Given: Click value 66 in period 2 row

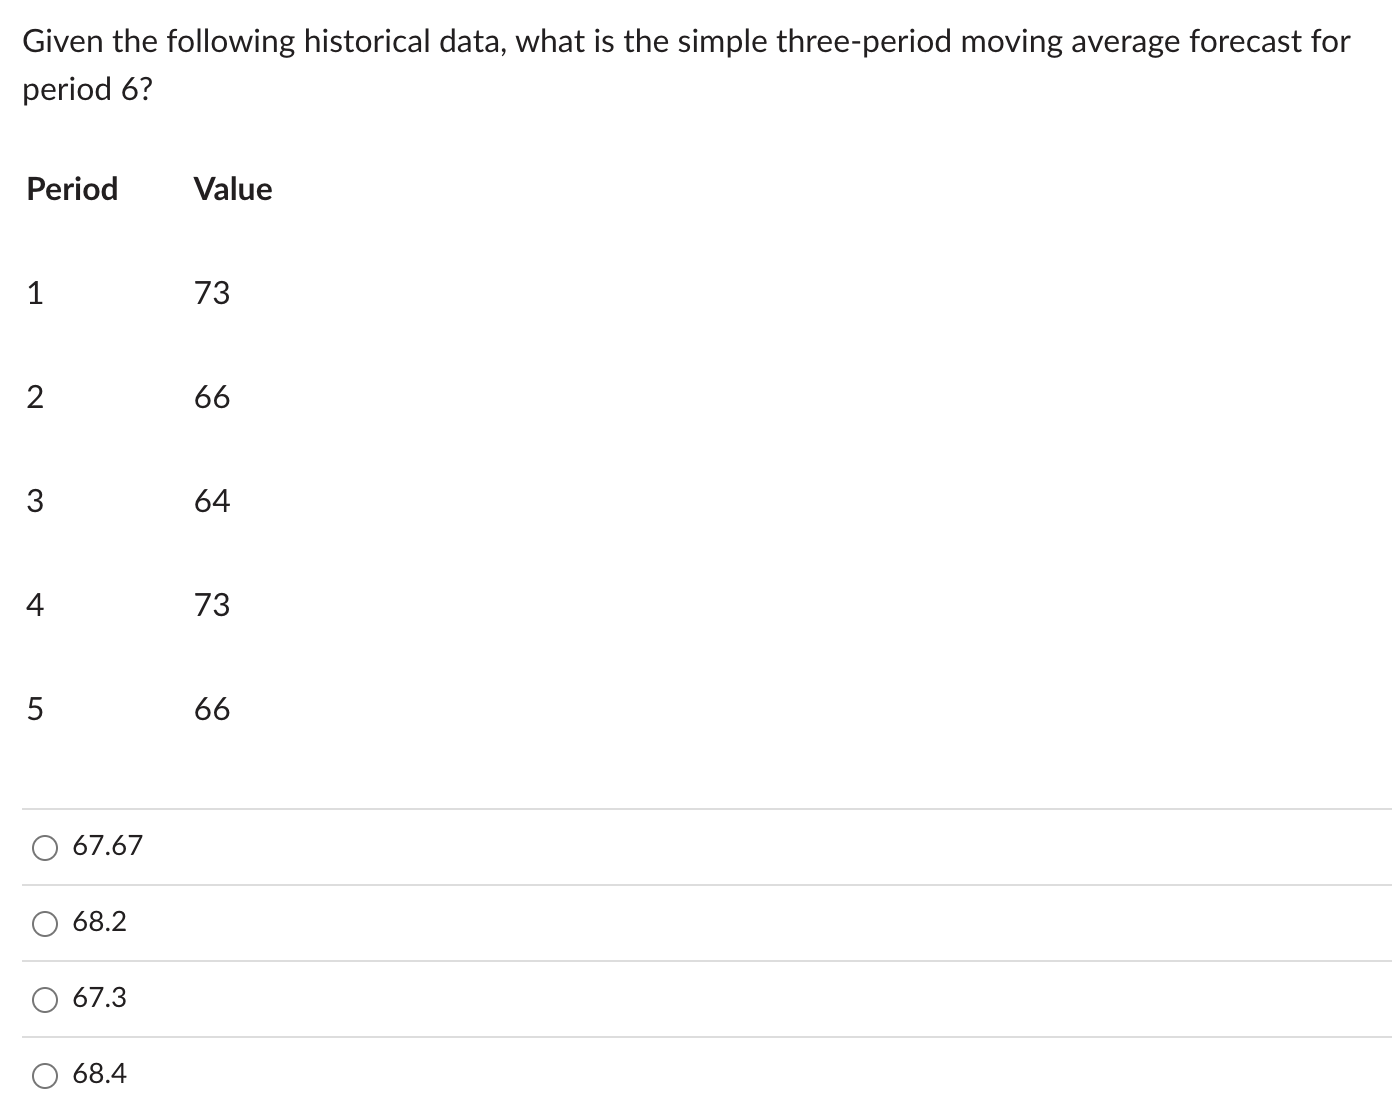Looking at the screenshot, I should pos(212,397).
